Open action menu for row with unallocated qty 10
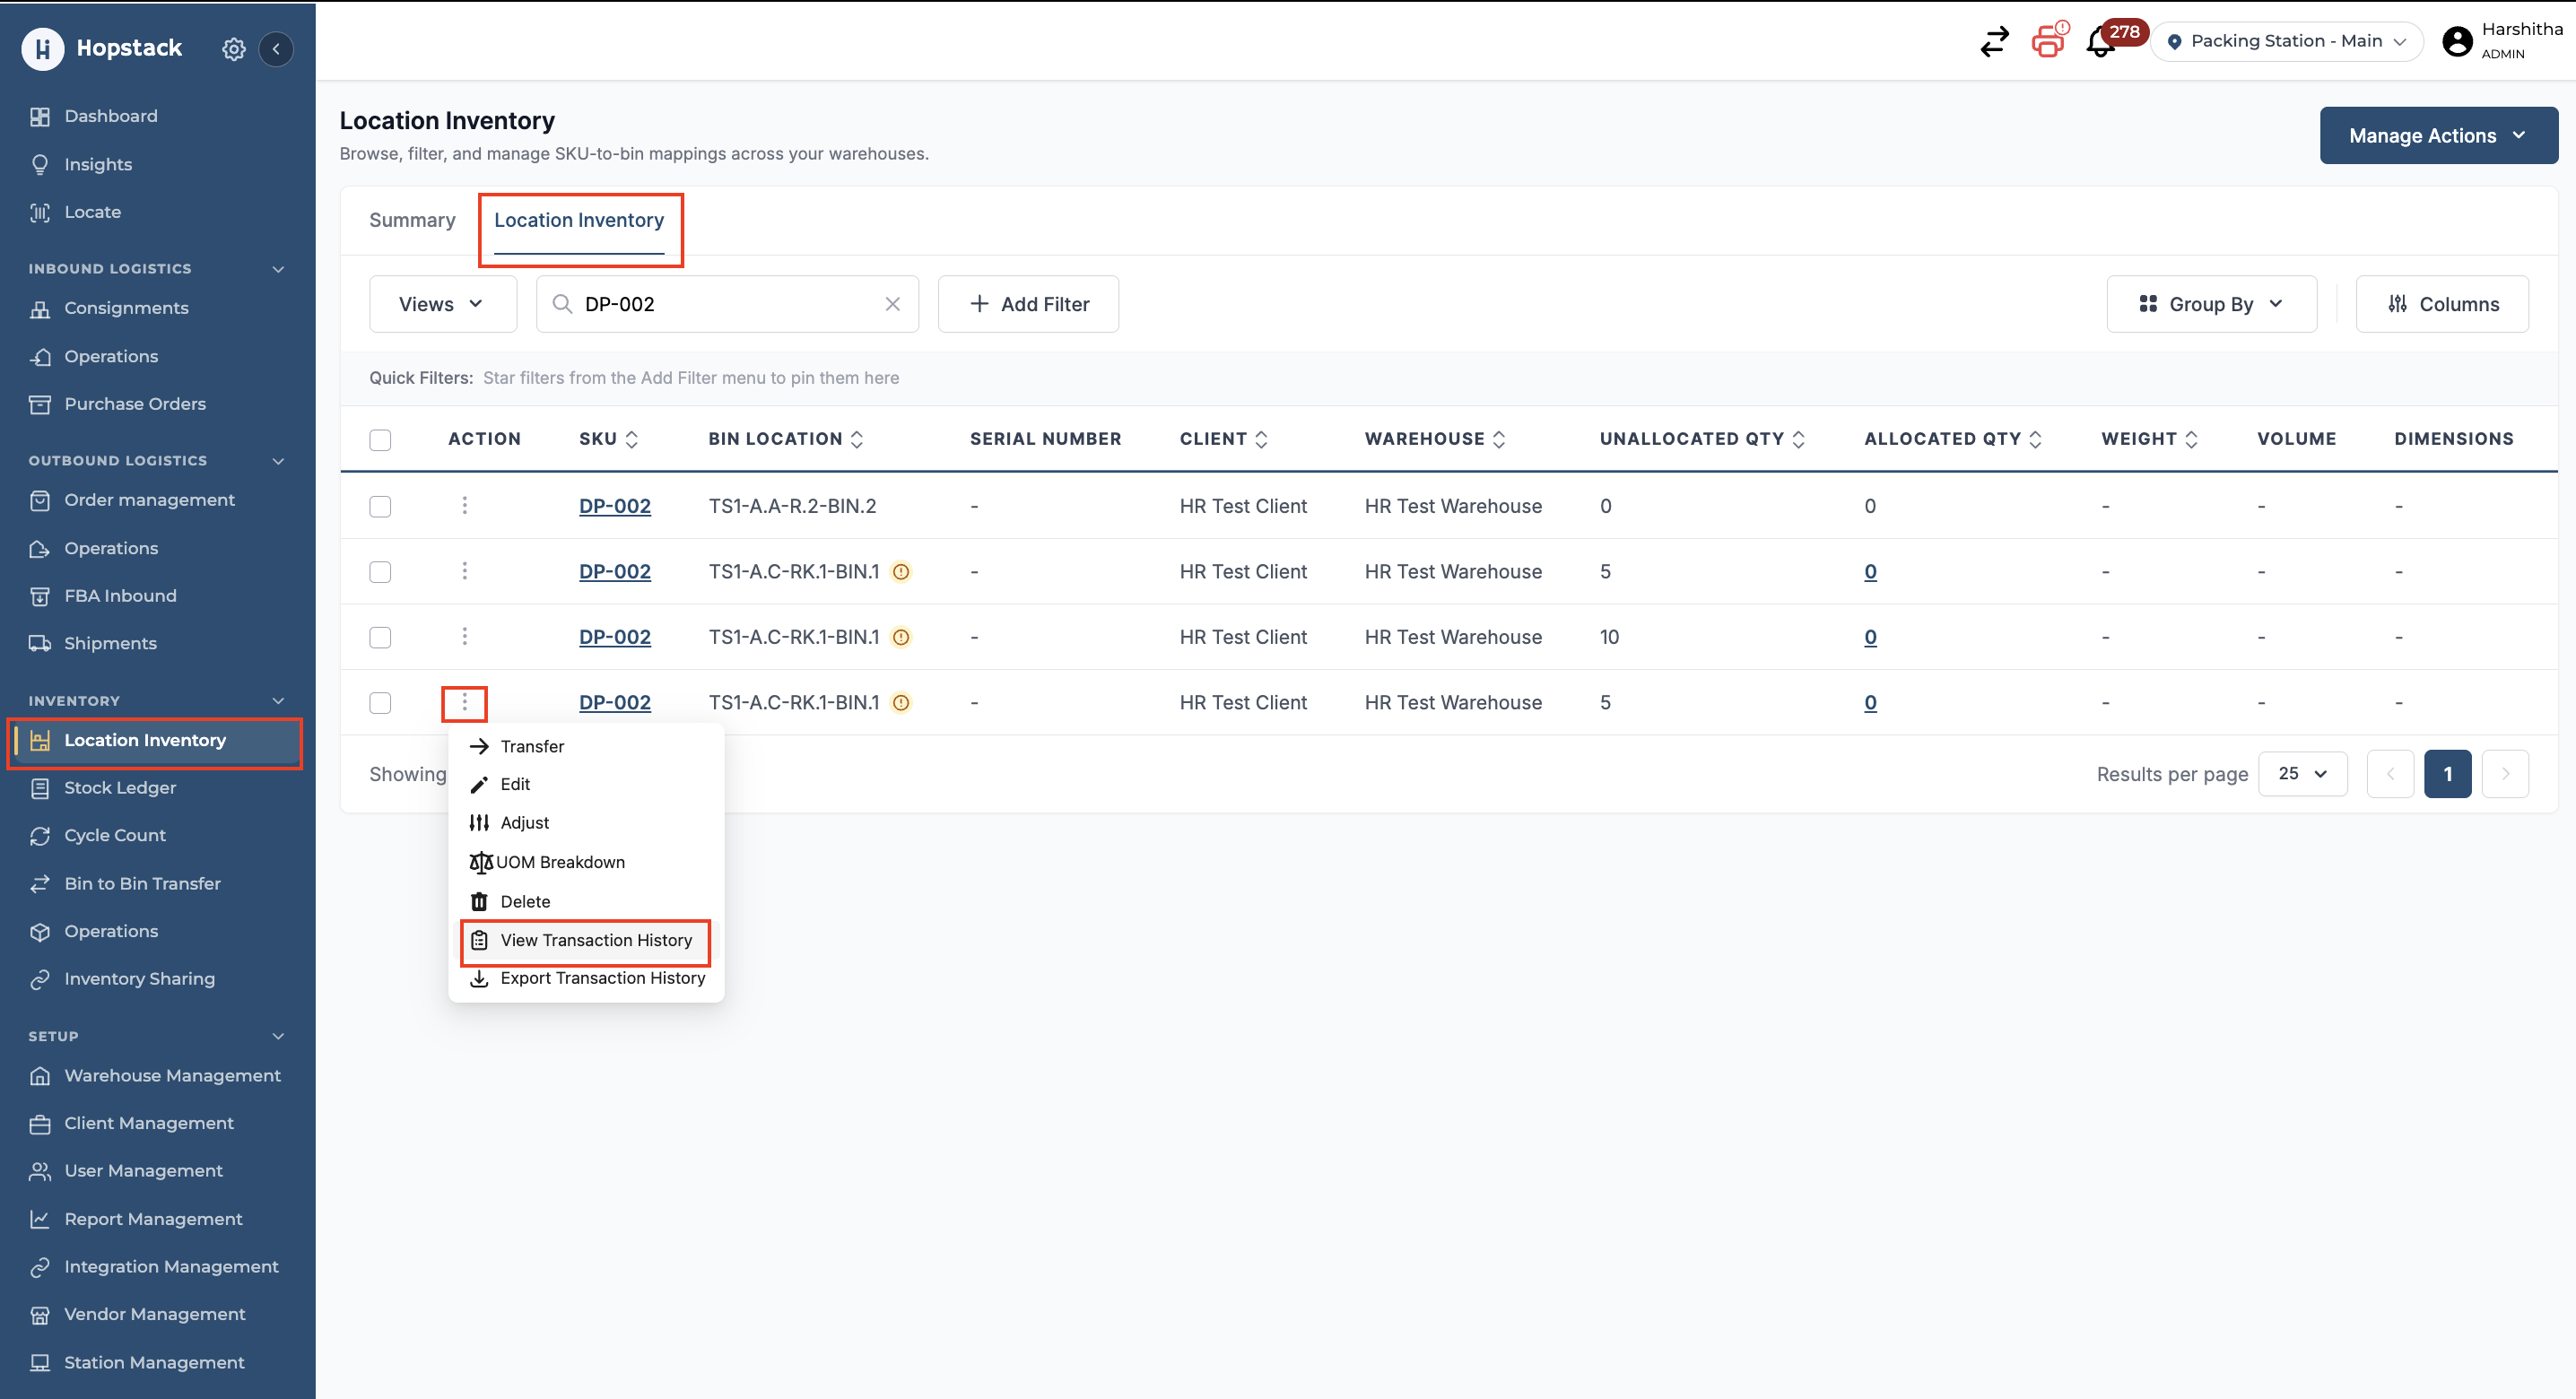The height and width of the screenshot is (1399, 2576). pos(464,636)
